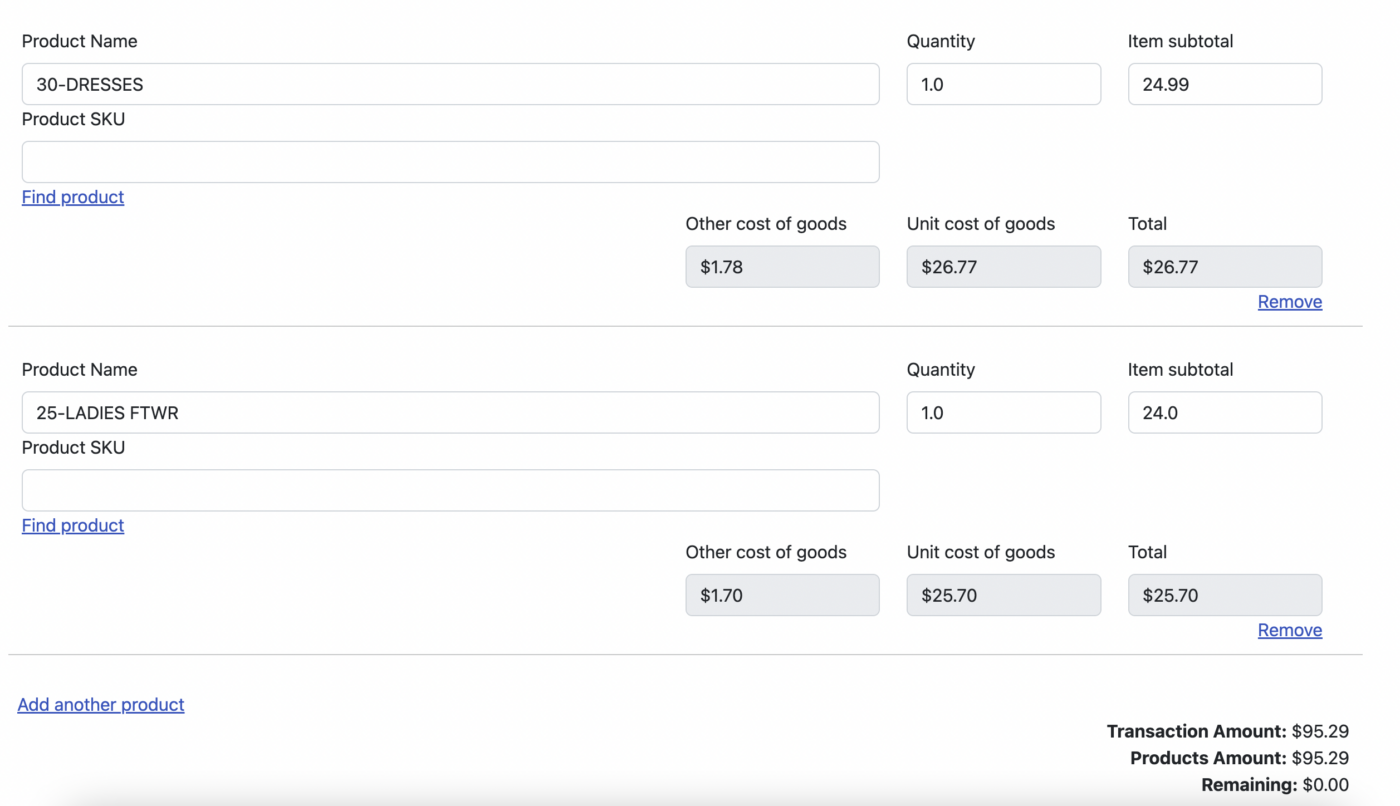Screen dimensions: 1400x806
Task: Click the Other cost of goods field showing $1.70
Action: click(x=782, y=594)
